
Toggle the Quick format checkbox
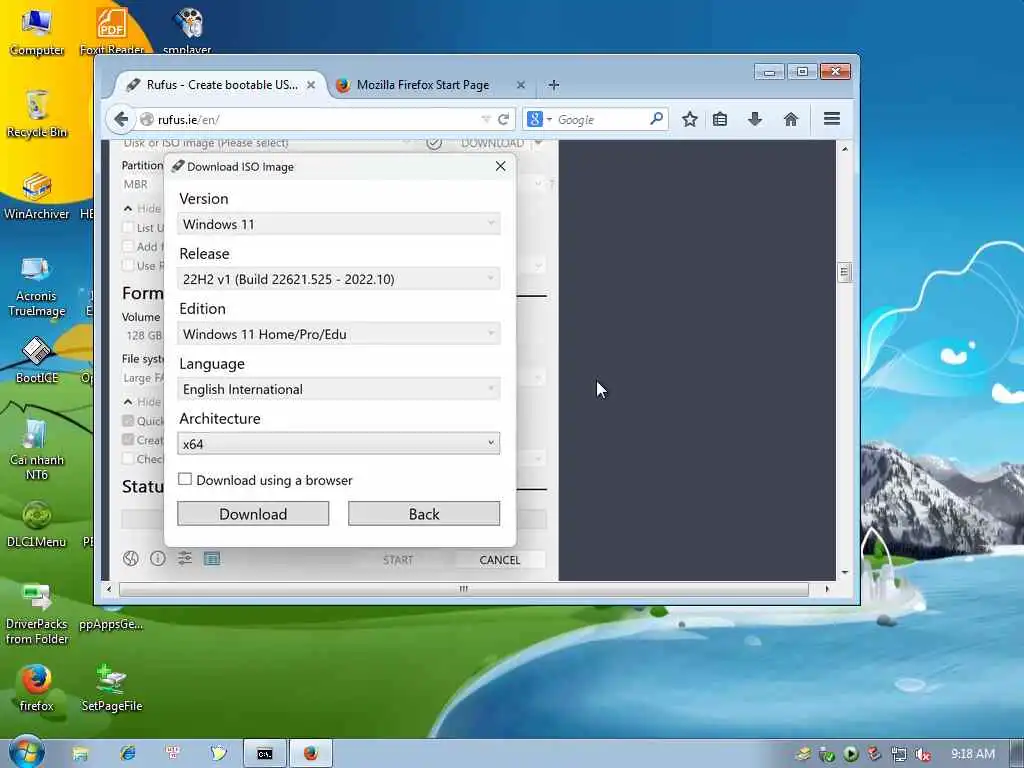click(x=128, y=421)
